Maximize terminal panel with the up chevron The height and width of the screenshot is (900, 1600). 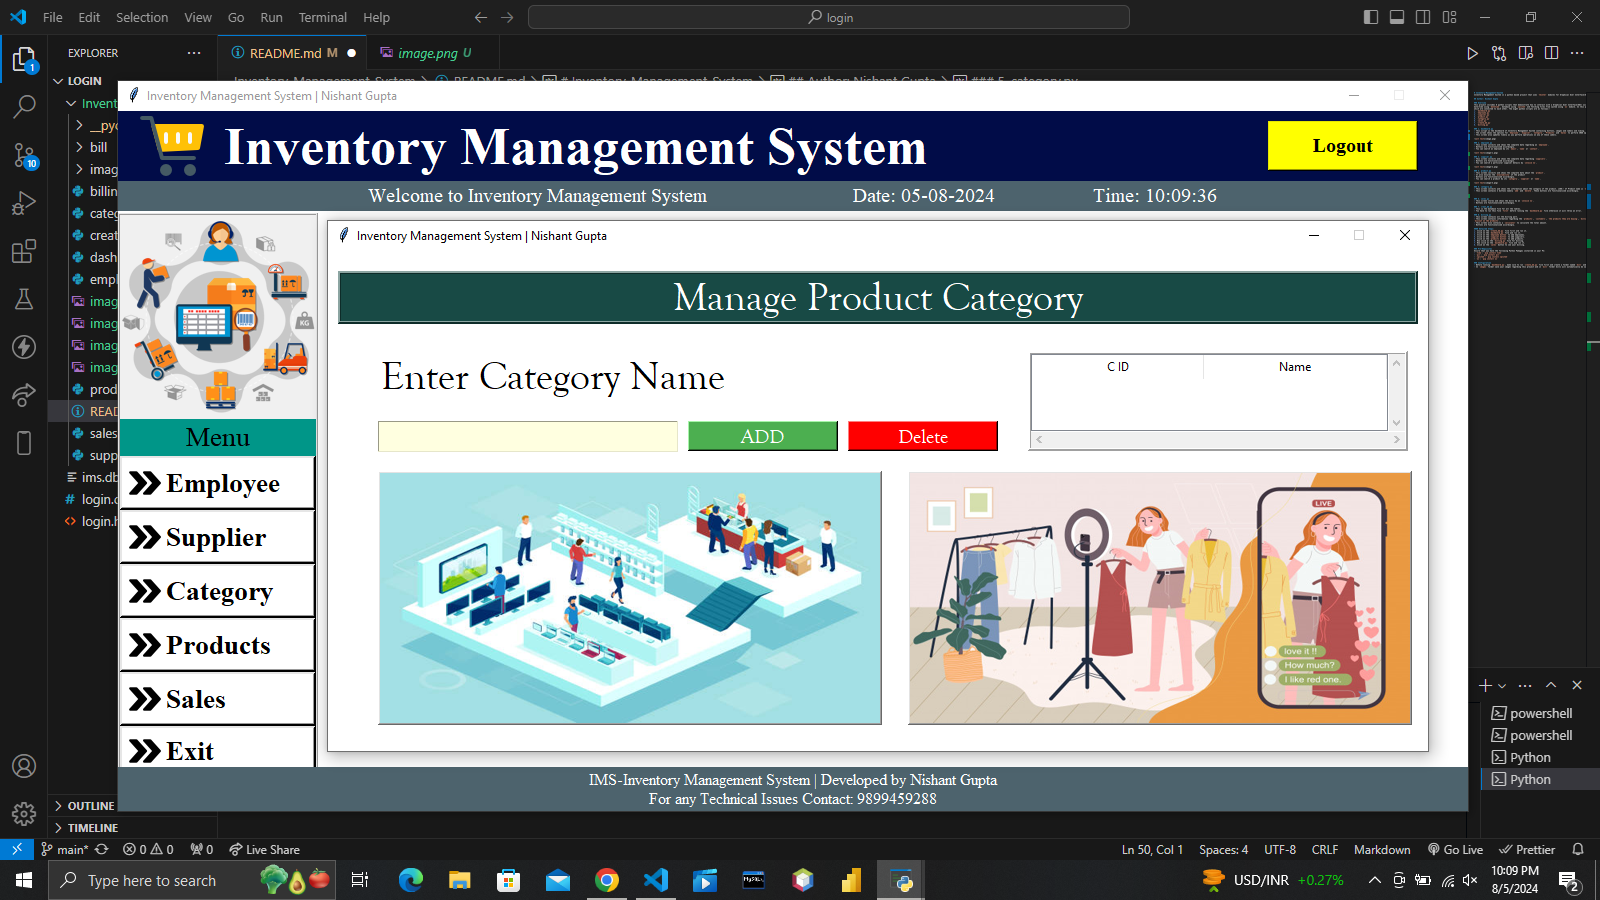tap(1551, 685)
